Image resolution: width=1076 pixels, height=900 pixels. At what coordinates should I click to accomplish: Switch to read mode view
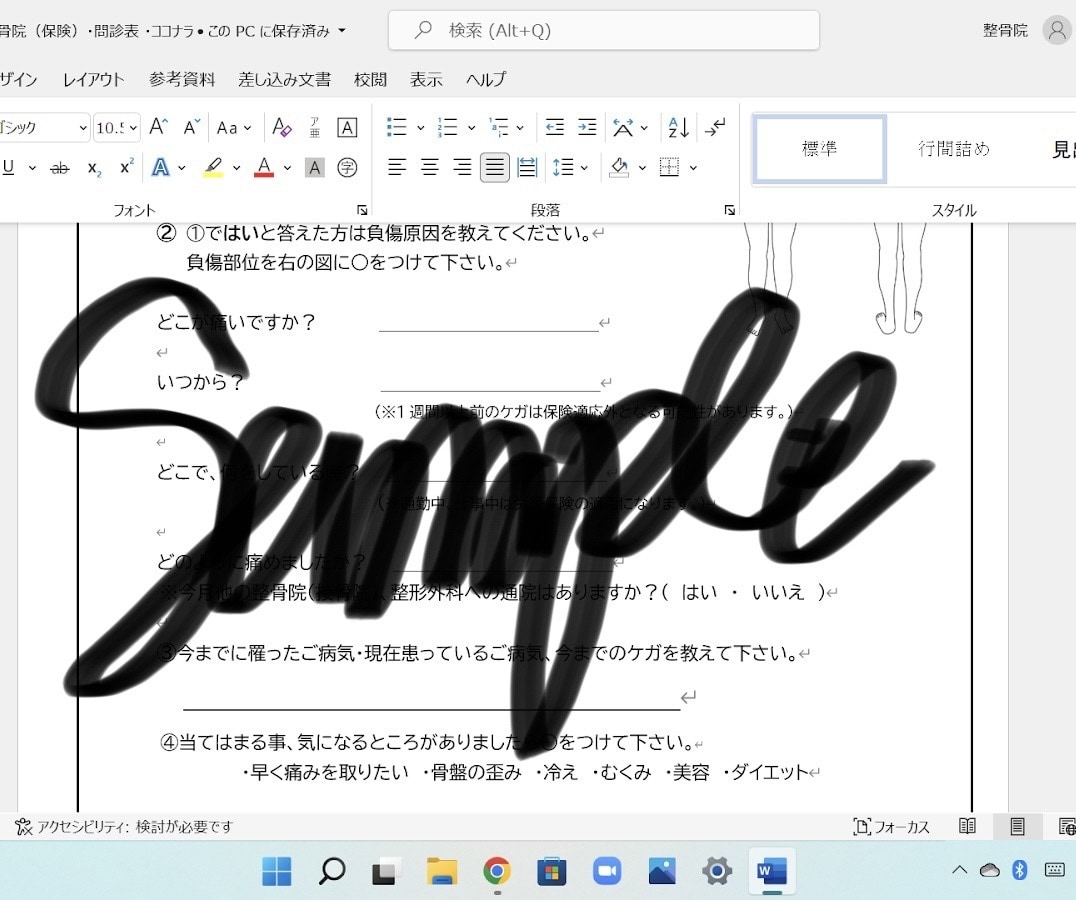(968, 827)
